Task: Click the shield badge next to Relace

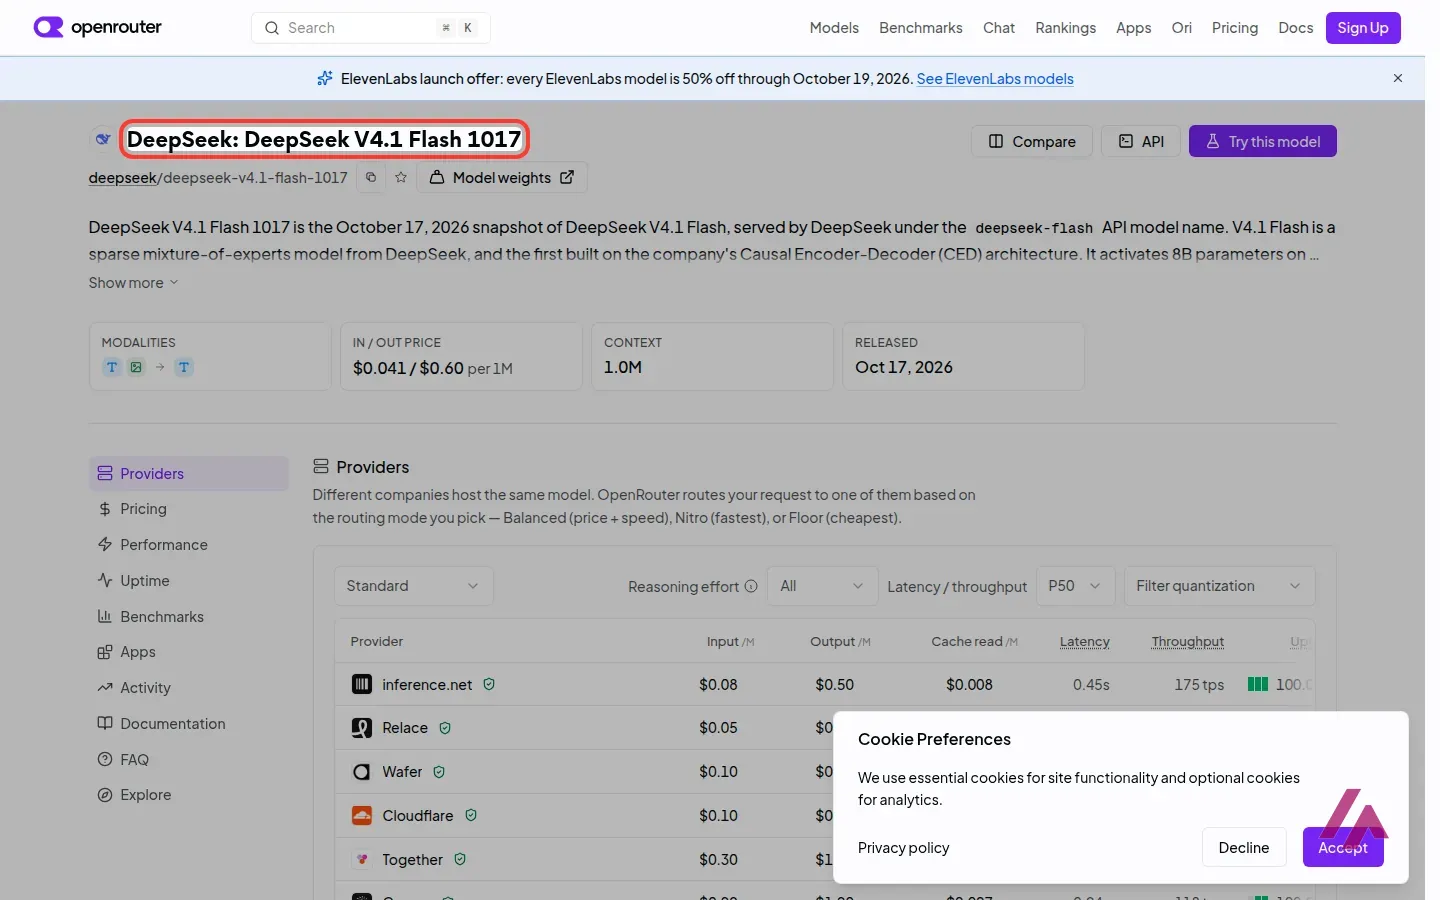Action: 445,728
